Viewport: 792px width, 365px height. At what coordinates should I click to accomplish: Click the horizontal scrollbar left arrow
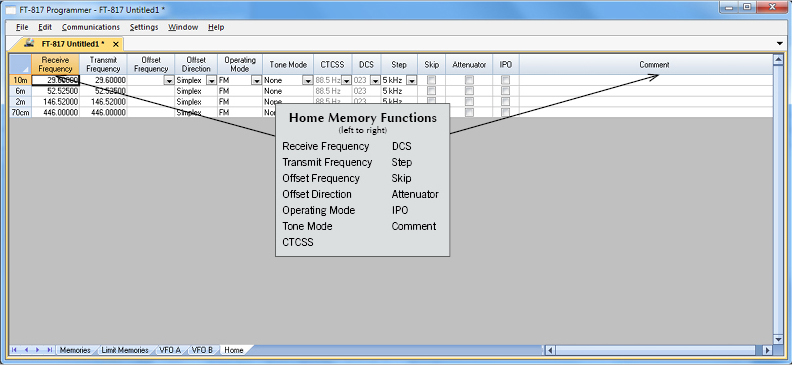pos(551,350)
